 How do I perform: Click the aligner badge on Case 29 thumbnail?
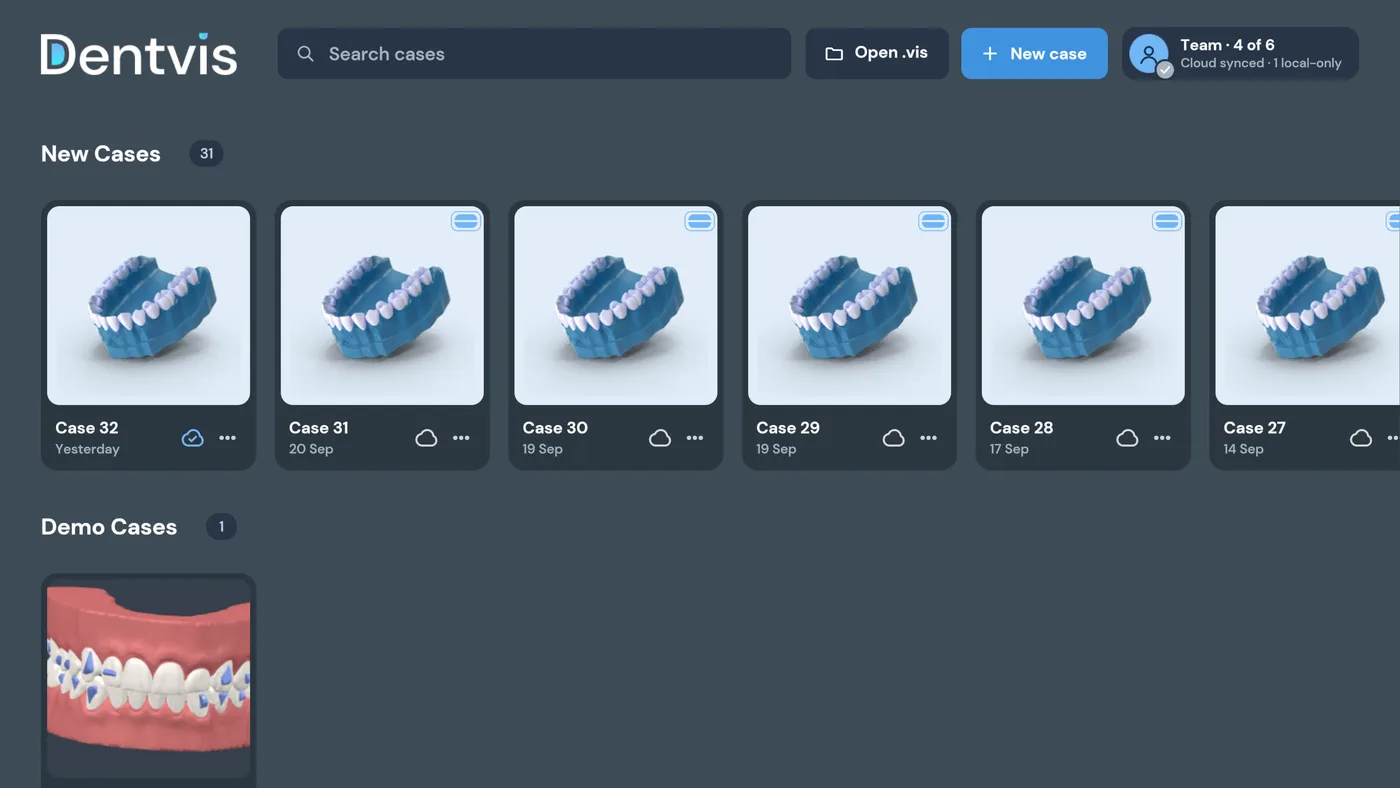[933, 221]
